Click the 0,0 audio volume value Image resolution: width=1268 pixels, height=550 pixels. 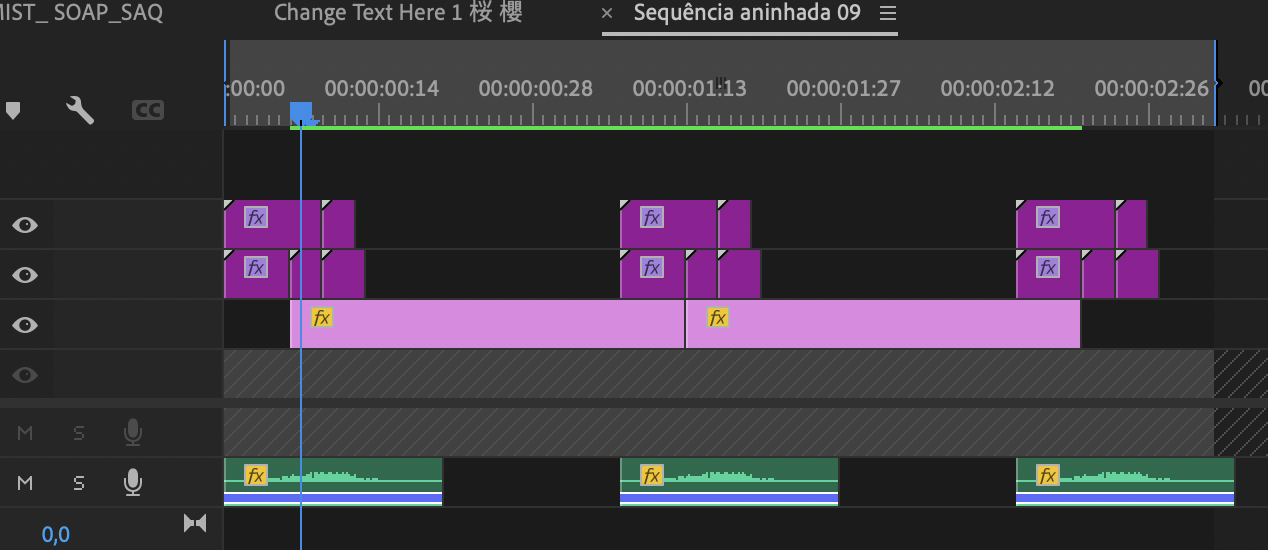point(56,534)
